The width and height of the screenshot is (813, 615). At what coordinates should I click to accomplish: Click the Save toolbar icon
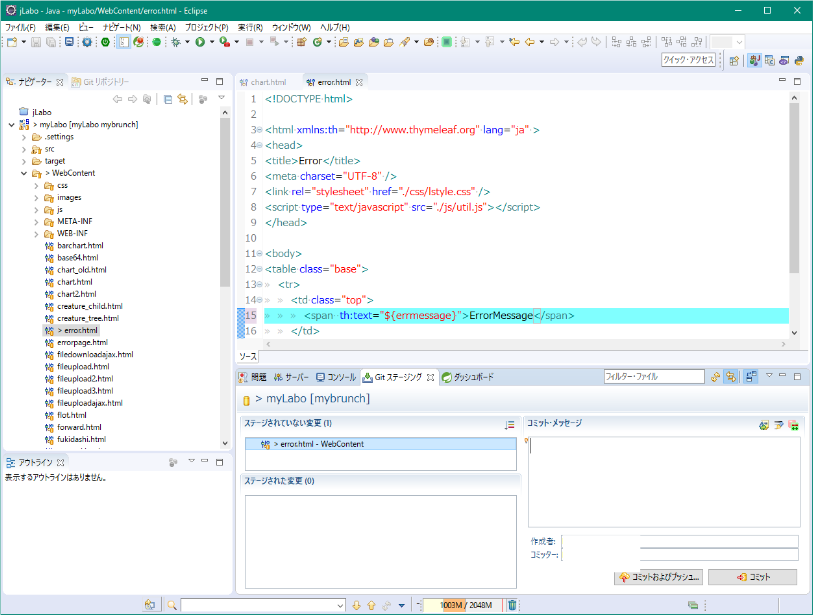[x=36, y=42]
